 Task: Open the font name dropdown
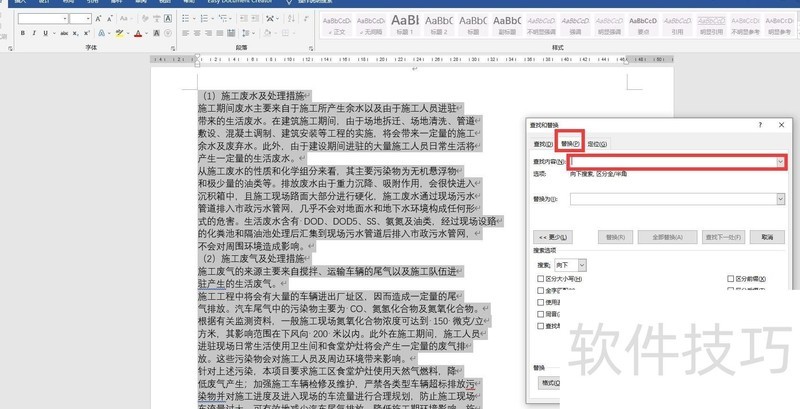click(x=65, y=19)
